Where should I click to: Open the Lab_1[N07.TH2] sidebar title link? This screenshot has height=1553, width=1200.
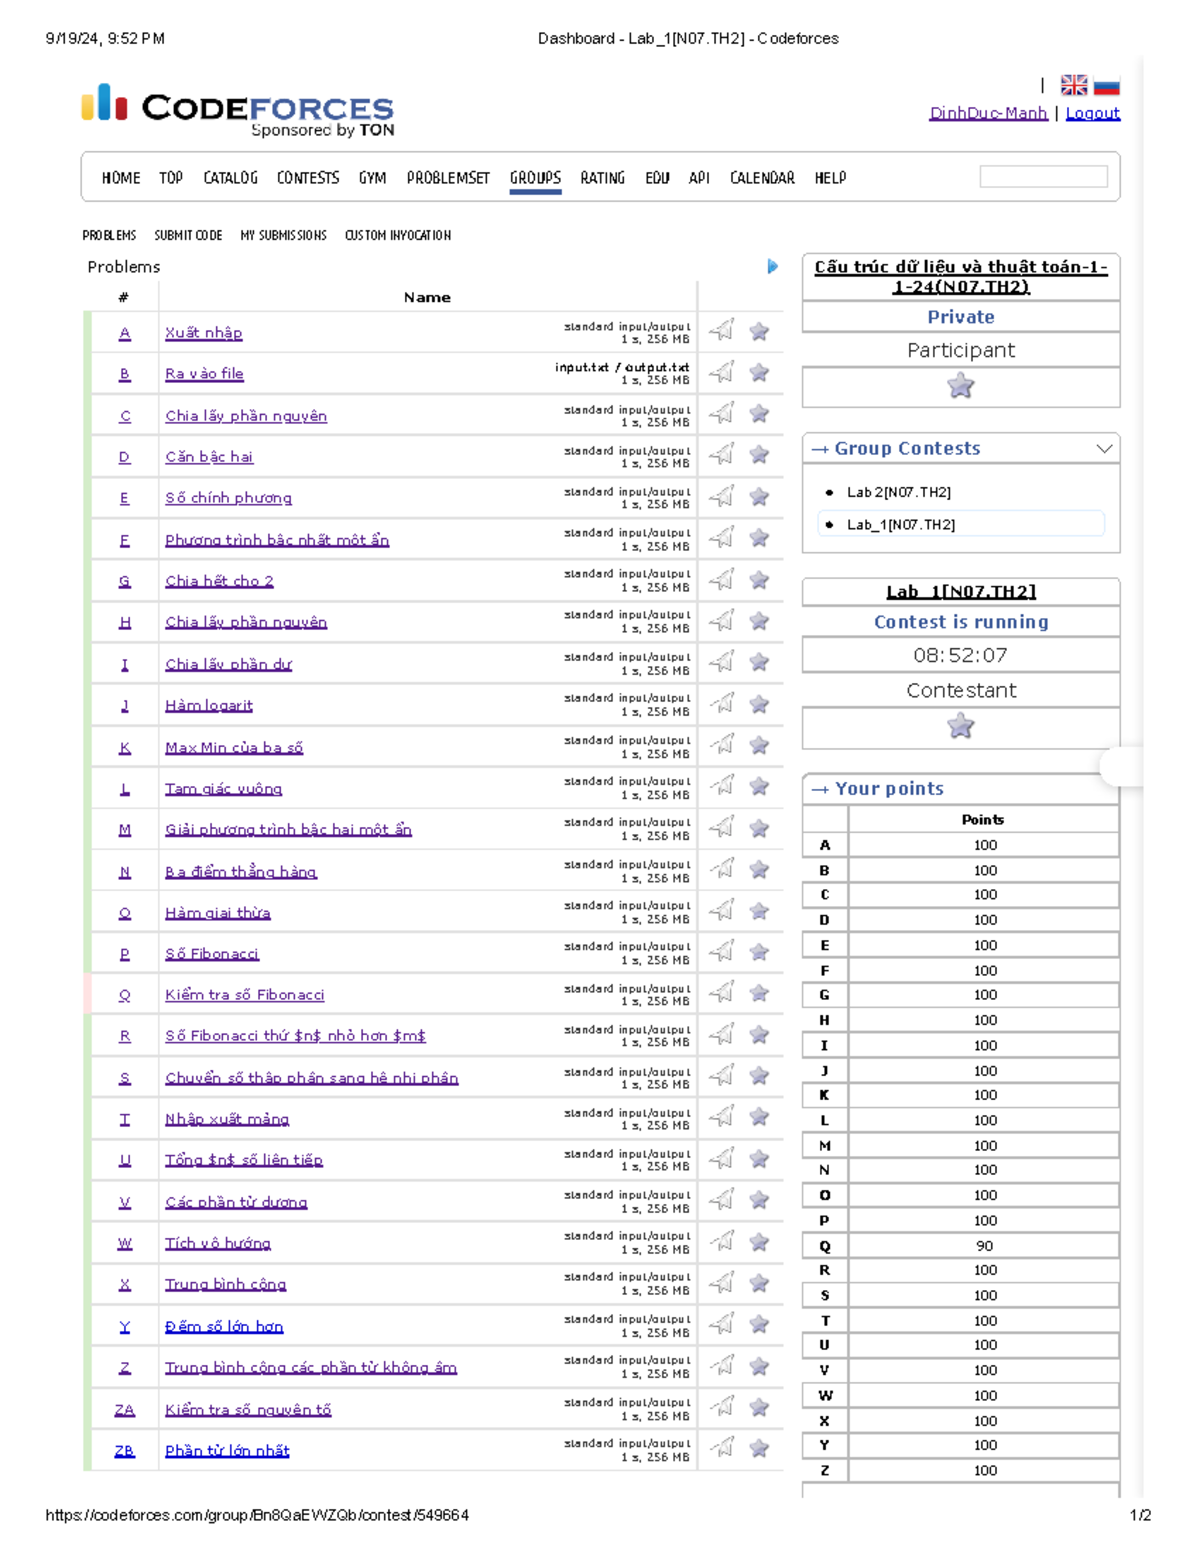tap(961, 591)
